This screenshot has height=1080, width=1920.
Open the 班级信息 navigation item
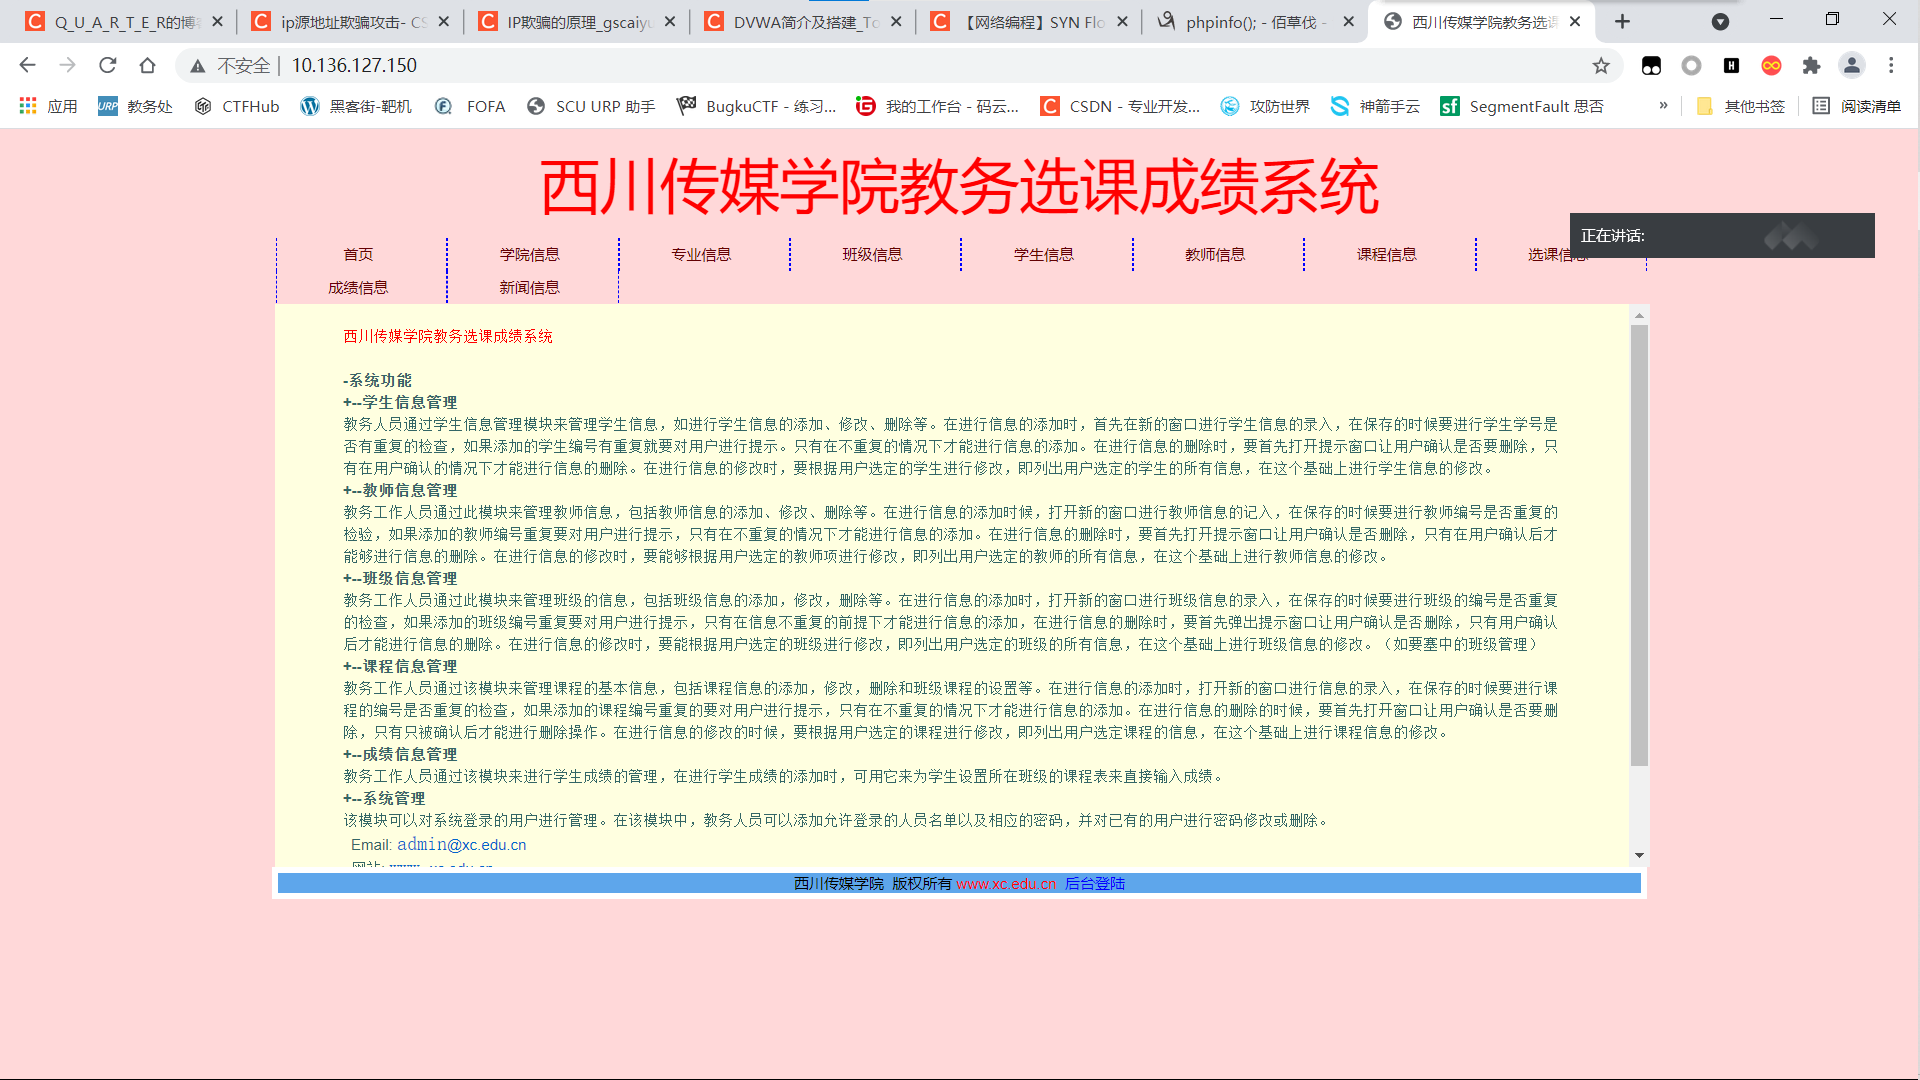point(872,254)
